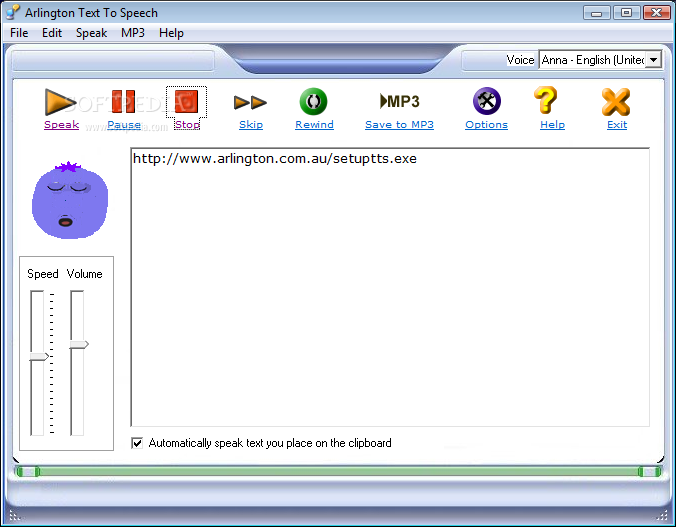
Task: Click the red Stop square icon
Action: [186, 101]
